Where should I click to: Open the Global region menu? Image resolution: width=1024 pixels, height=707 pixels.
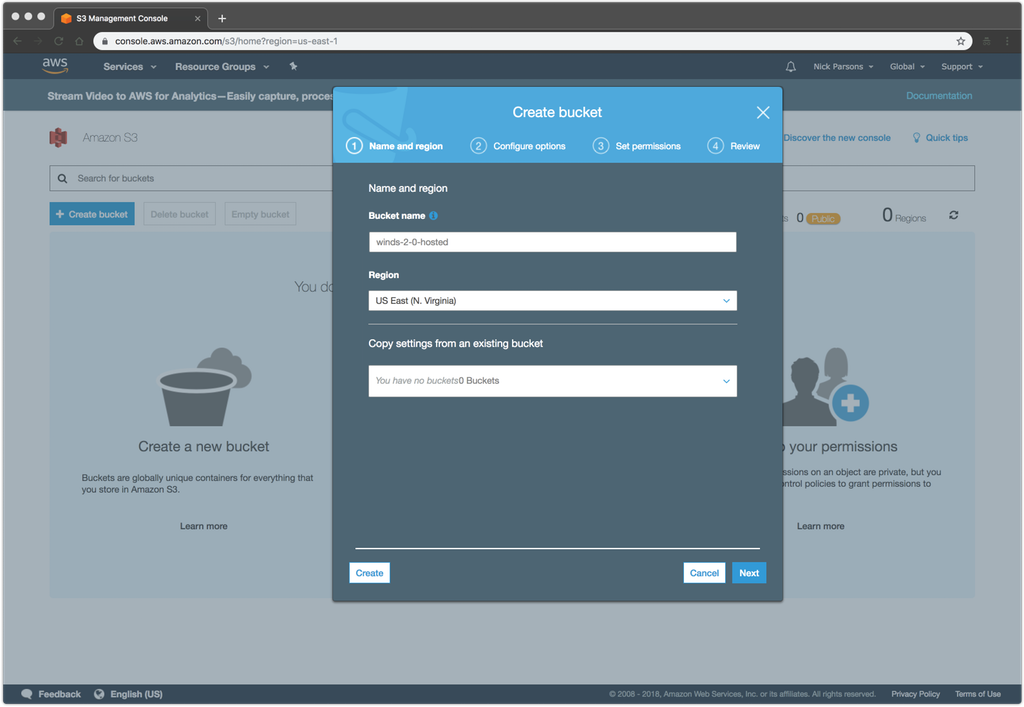click(x=906, y=67)
